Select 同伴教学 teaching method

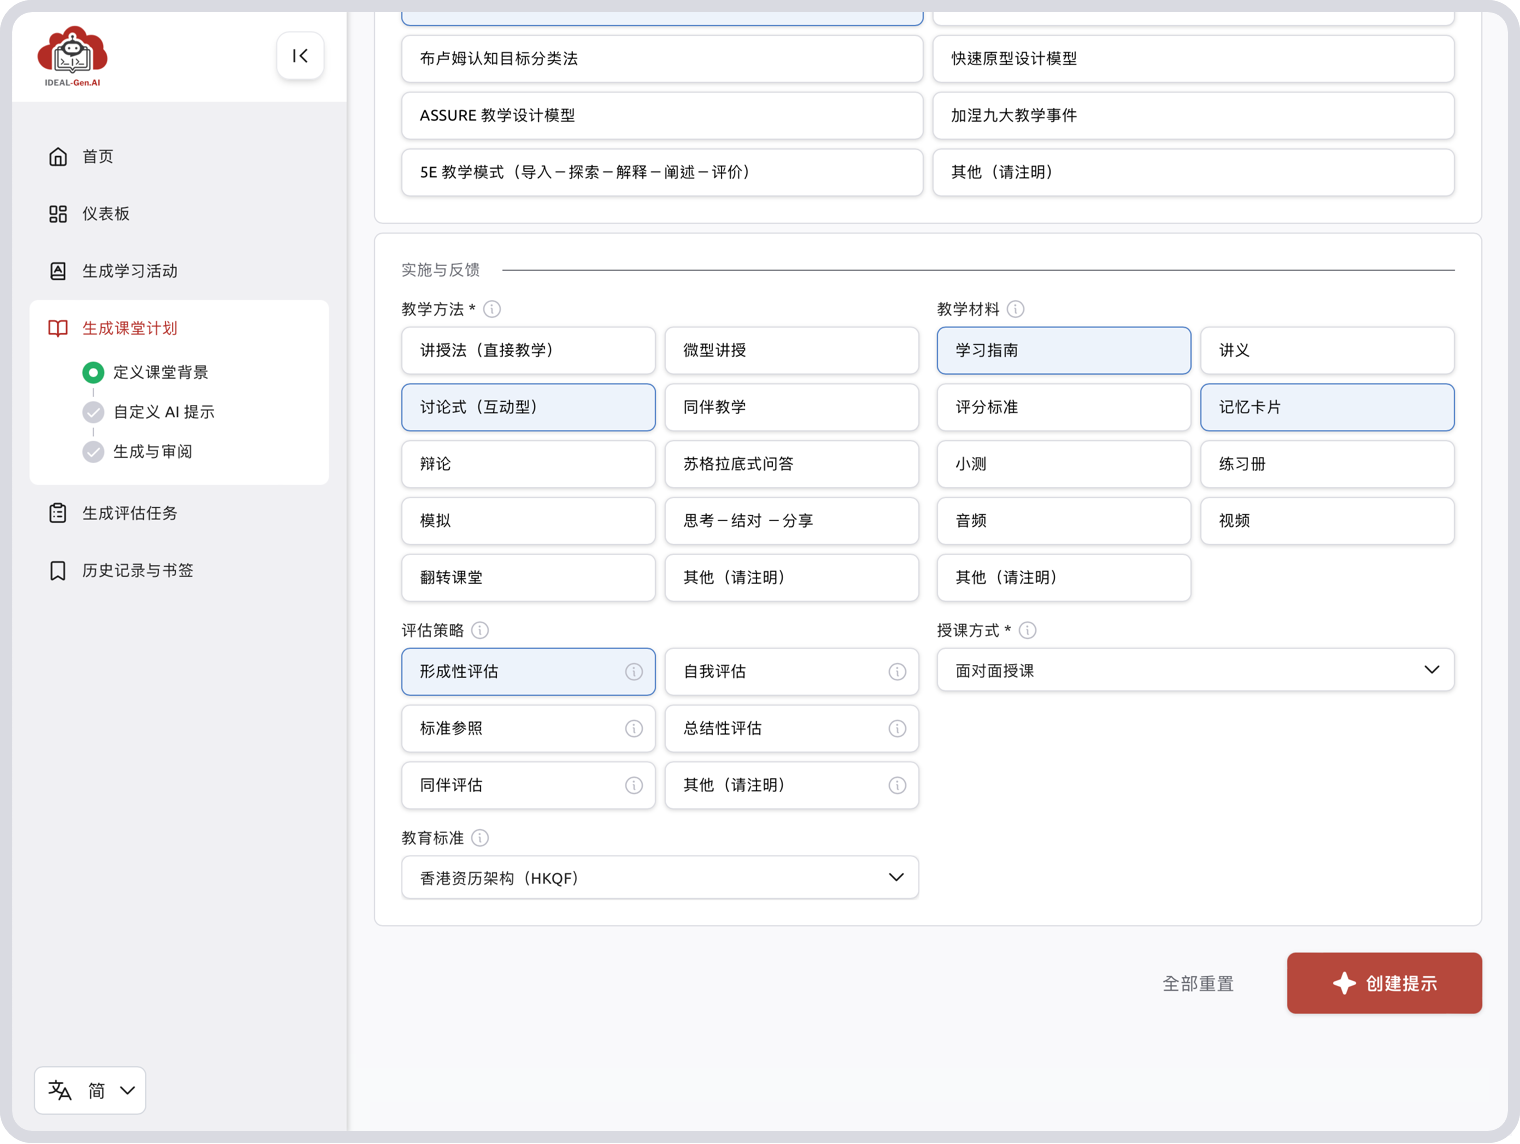pyautogui.click(x=792, y=407)
